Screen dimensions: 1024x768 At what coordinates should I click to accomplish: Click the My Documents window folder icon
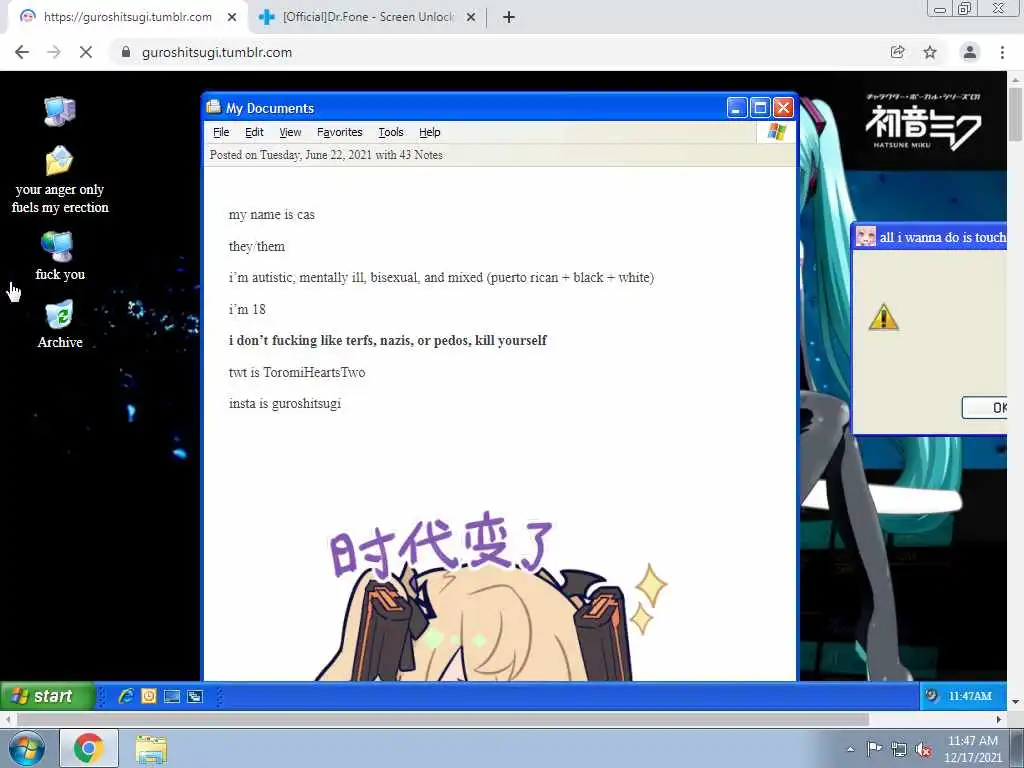tap(214, 107)
